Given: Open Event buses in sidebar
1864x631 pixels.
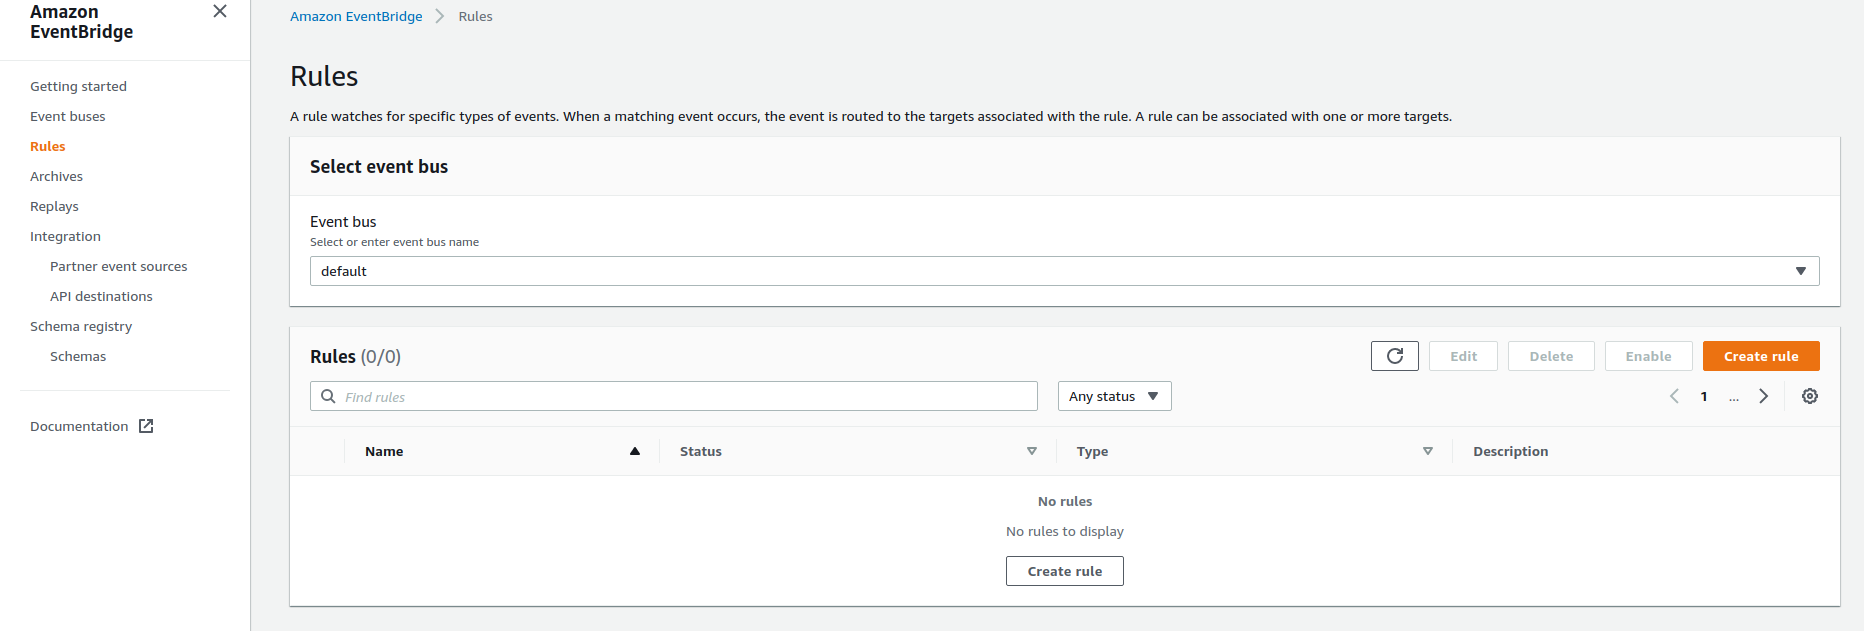Looking at the screenshot, I should (x=67, y=116).
